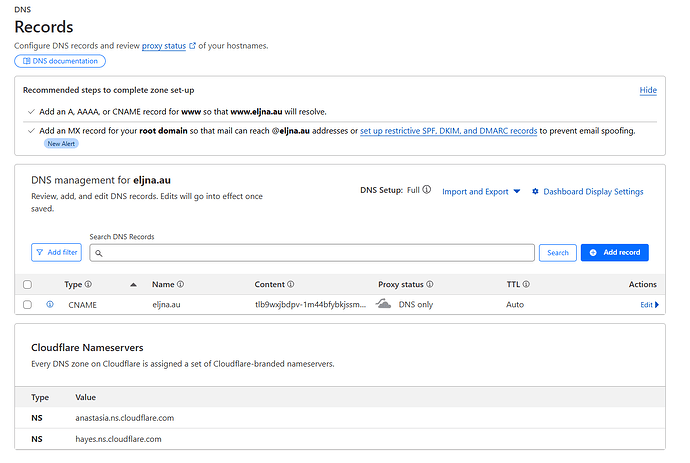Click the gear icon for display settings

tap(535, 191)
